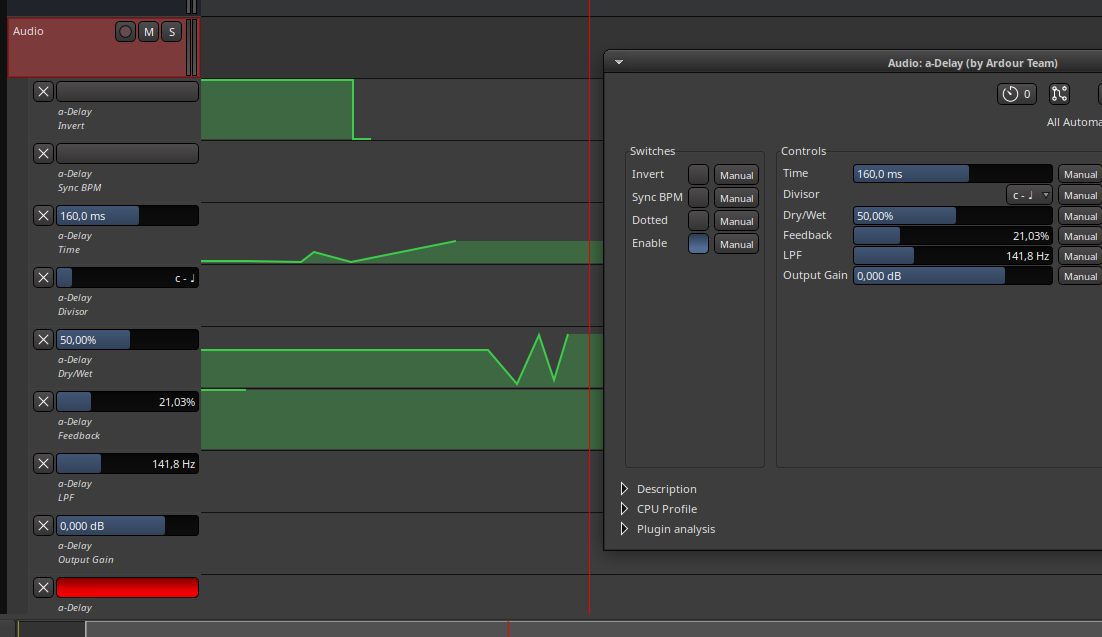Hide the a-Delay Invert automation lane

43,92
